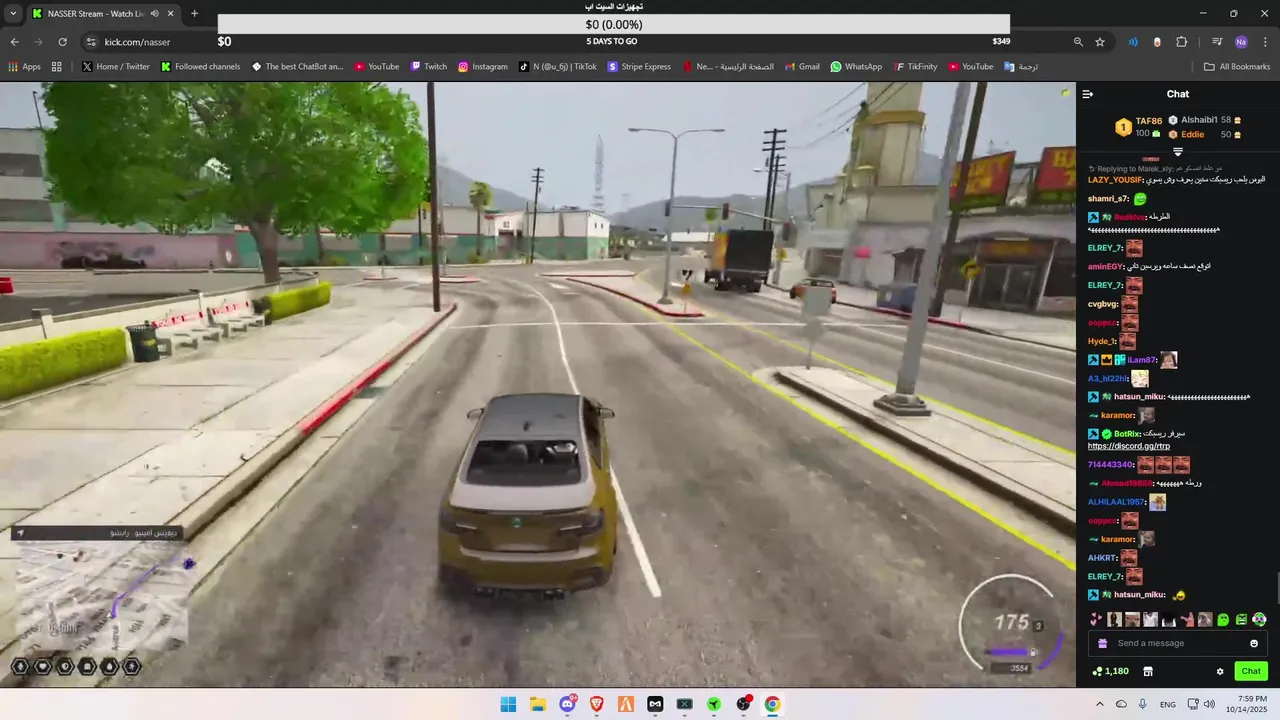Click the stream video player
Screen dimensions: 1280x720
[x=538, y=384]
